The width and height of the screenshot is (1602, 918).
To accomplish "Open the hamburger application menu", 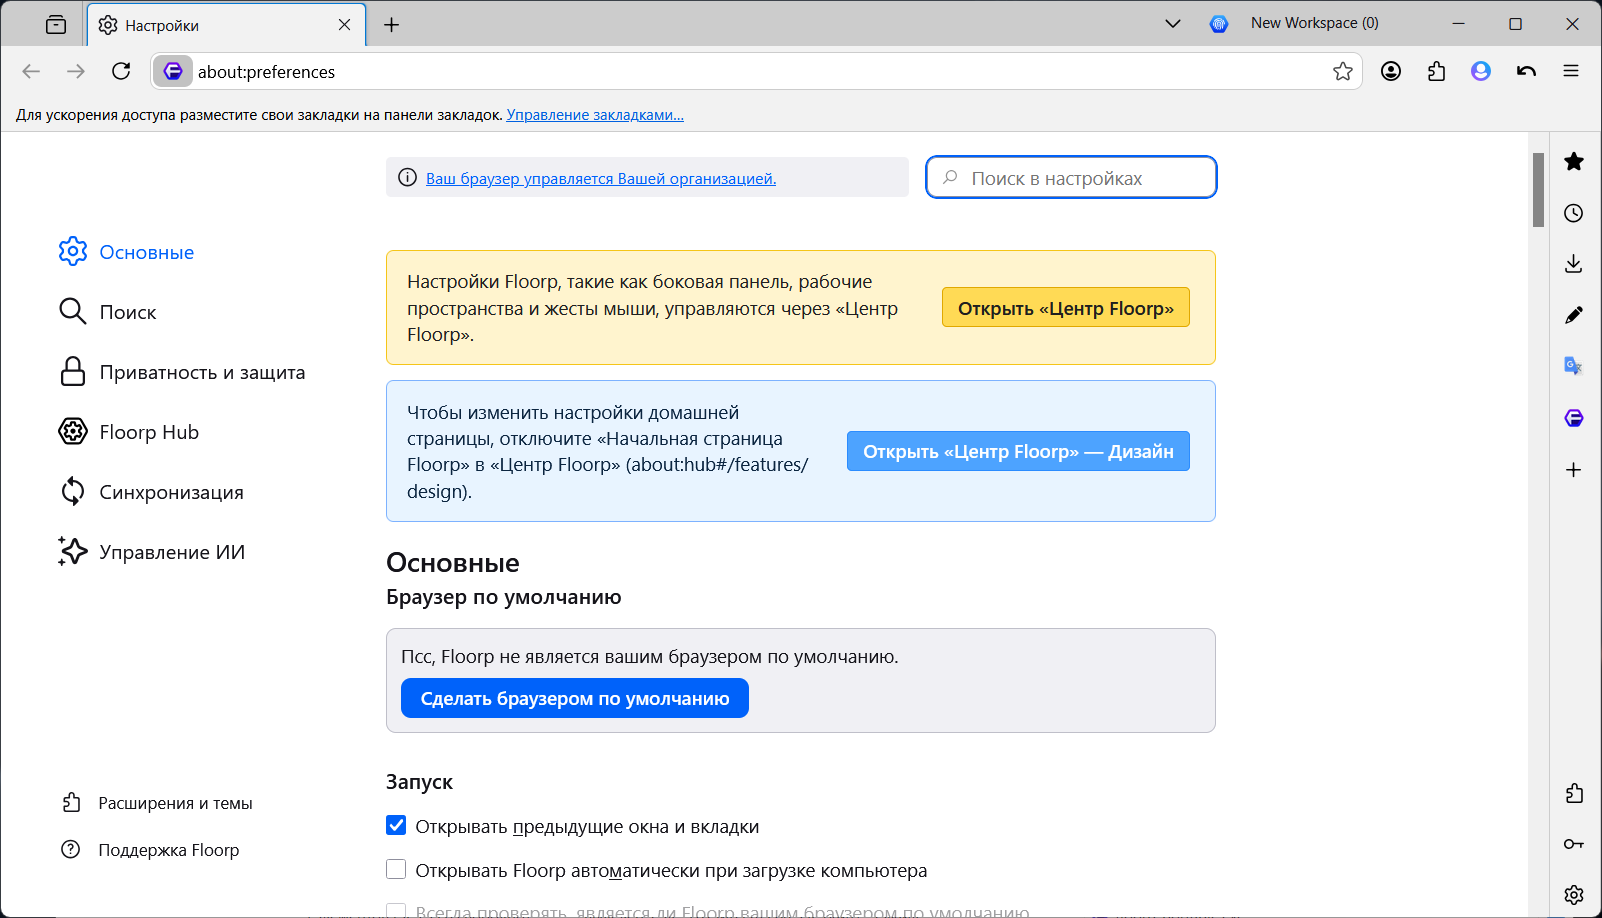I will pos(1571,71).
